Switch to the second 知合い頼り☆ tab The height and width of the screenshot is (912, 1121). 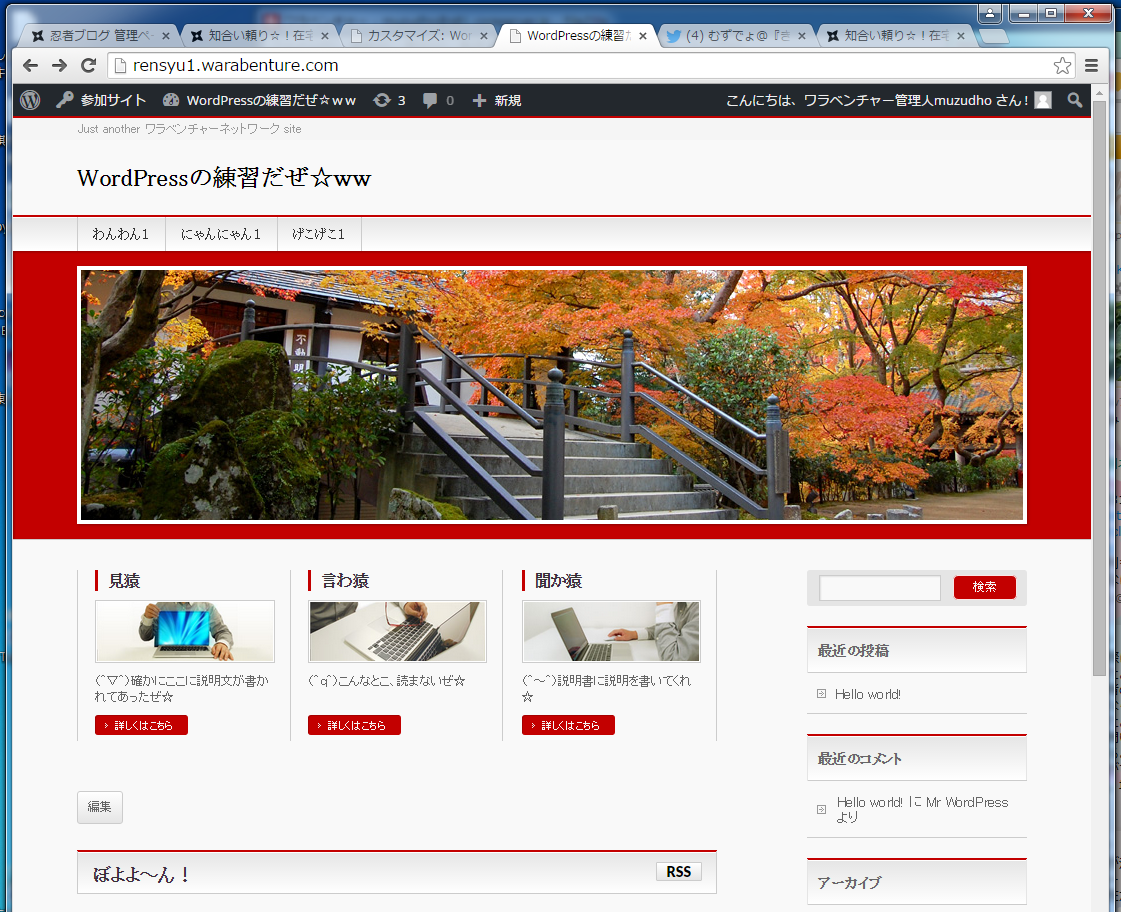[x=897, y=35]
